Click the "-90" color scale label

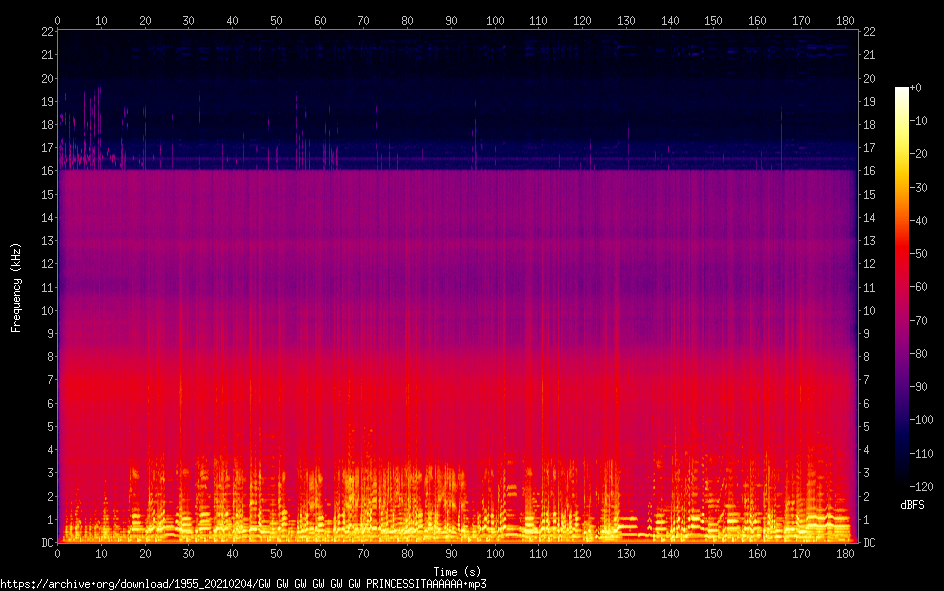(919, 387)
